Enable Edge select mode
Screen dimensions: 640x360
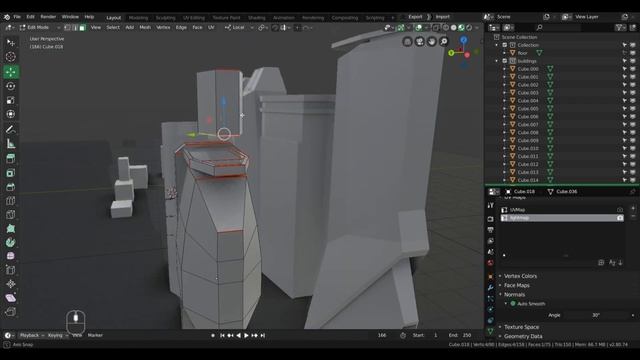pyautogui.click(x=75, y=28)
